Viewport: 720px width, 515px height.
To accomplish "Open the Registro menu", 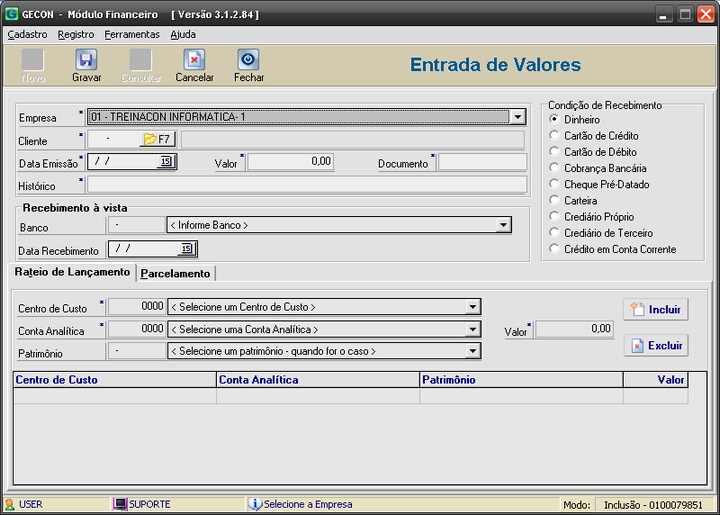I will (76, 34).
